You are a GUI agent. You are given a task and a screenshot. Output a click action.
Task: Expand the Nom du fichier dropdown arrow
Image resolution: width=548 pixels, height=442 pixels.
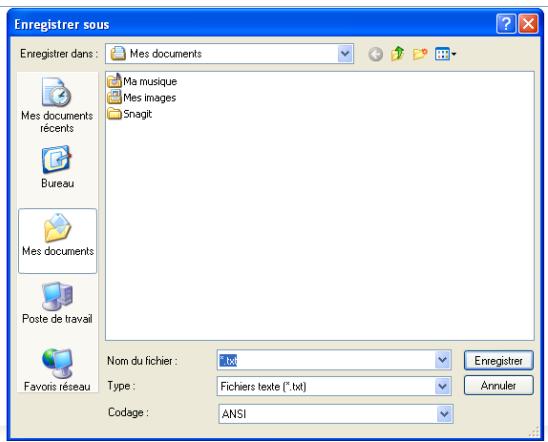(x=442, y=360)
